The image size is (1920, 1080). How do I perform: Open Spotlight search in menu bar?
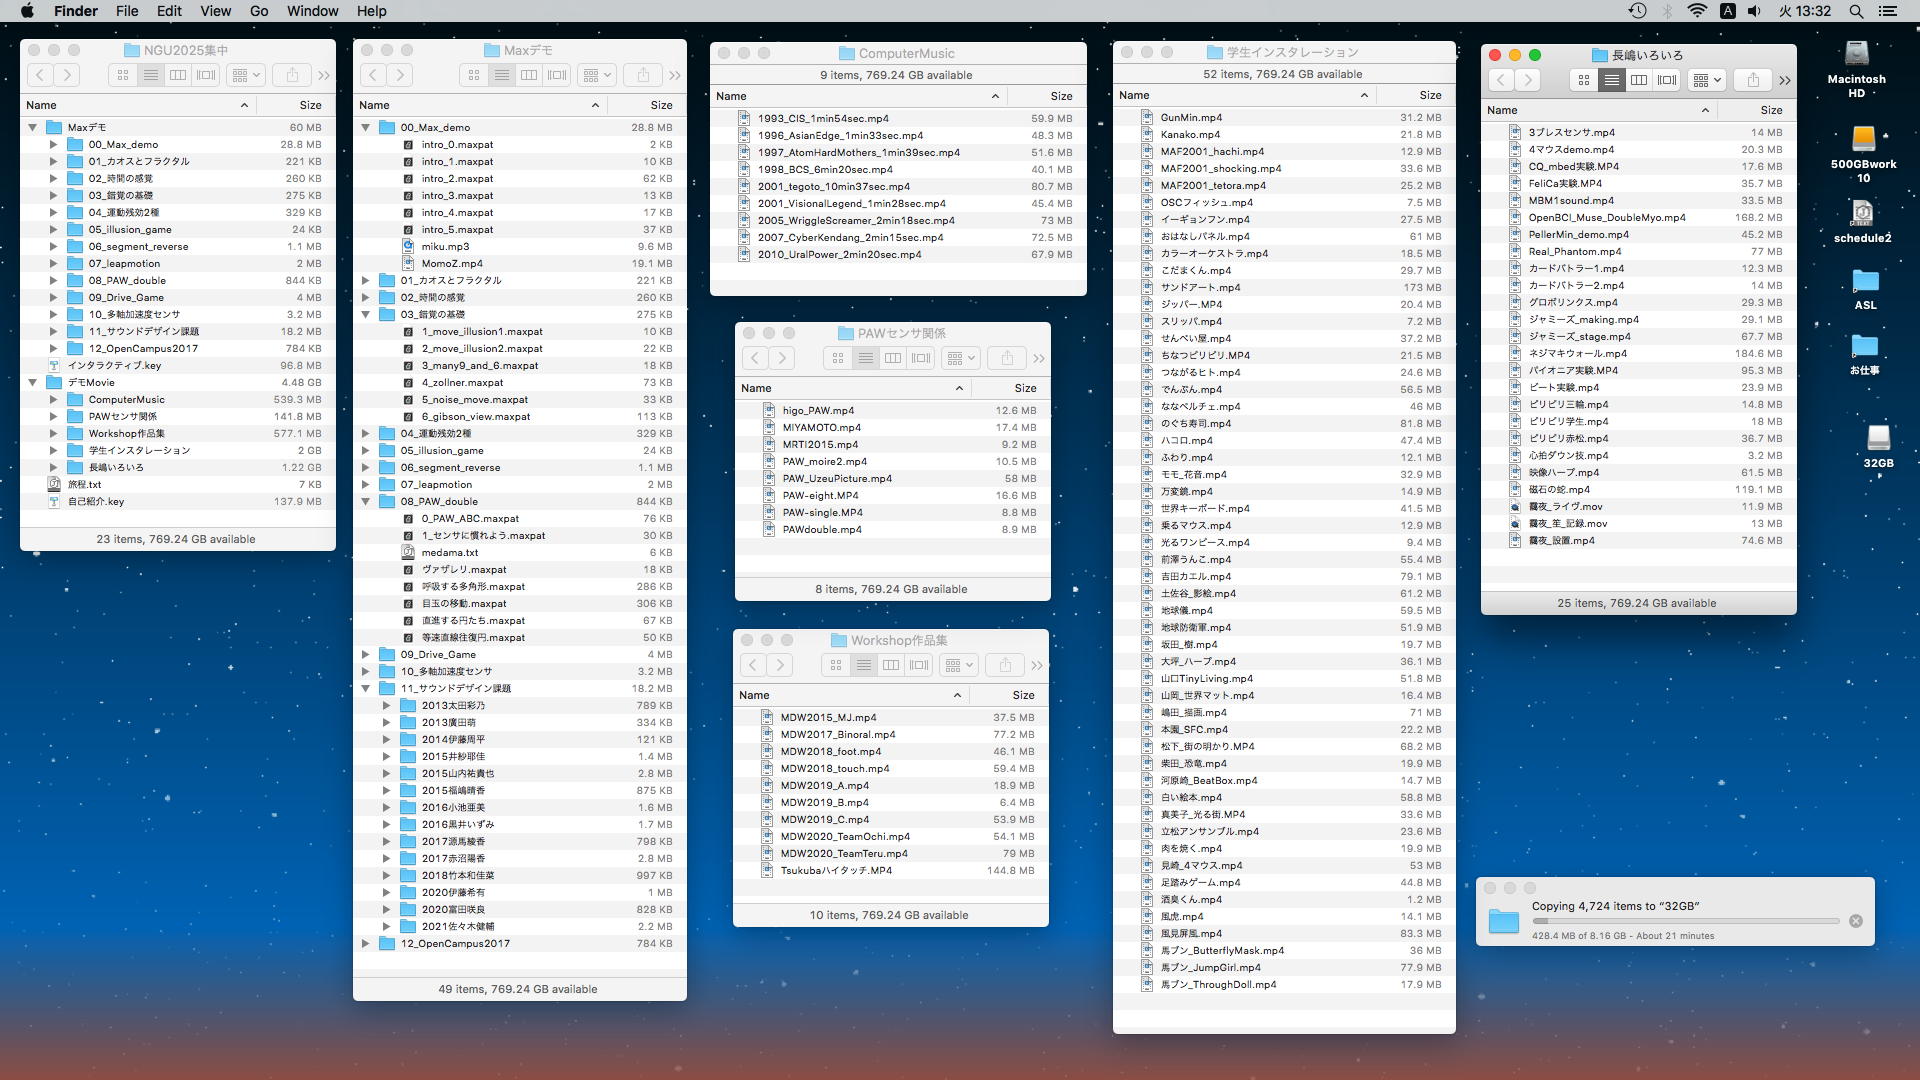tap(1856, 11)
